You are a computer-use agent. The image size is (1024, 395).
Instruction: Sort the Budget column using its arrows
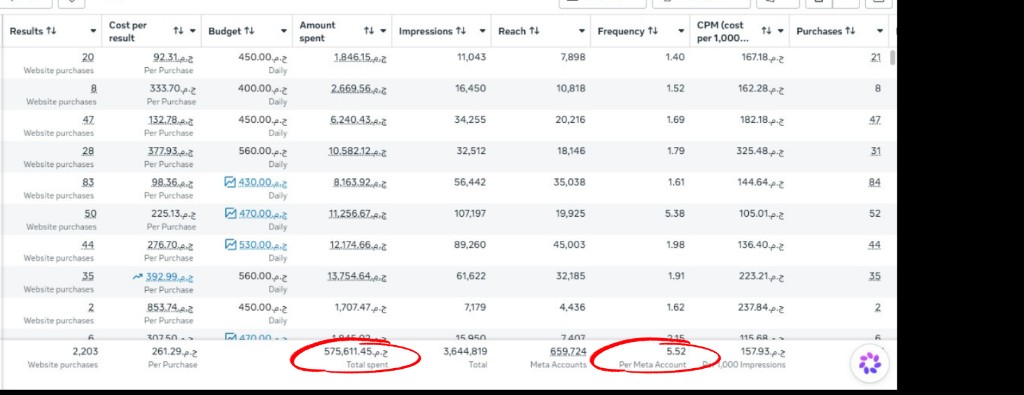click(249, 31)
